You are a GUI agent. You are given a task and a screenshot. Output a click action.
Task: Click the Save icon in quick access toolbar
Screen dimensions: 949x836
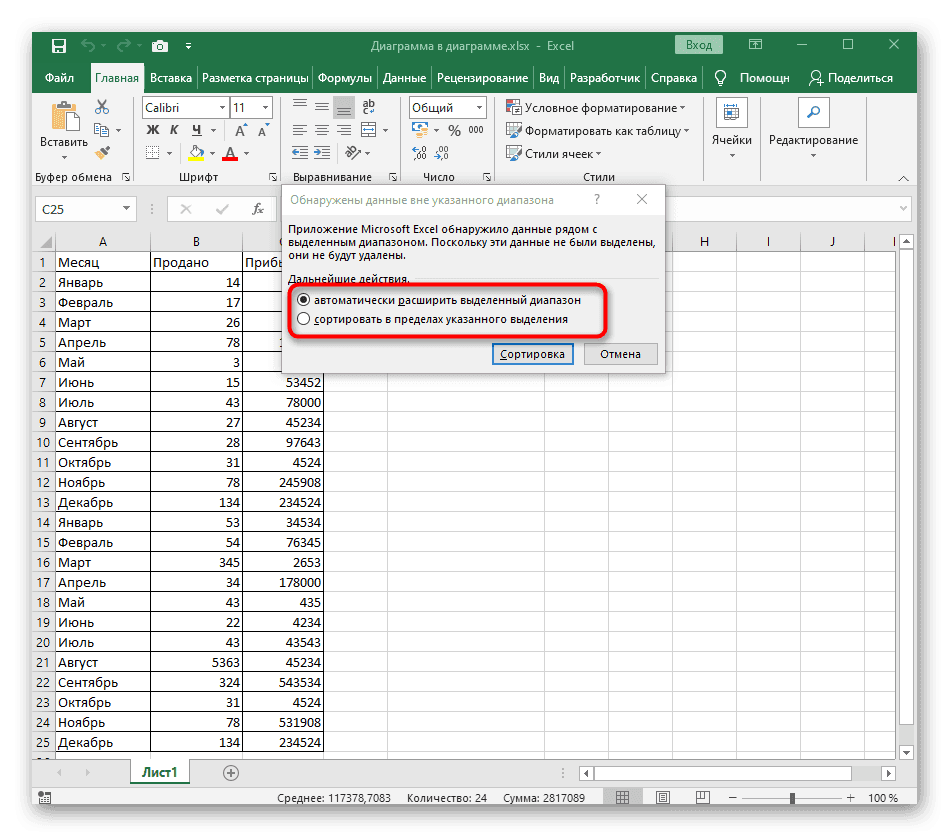59,46
